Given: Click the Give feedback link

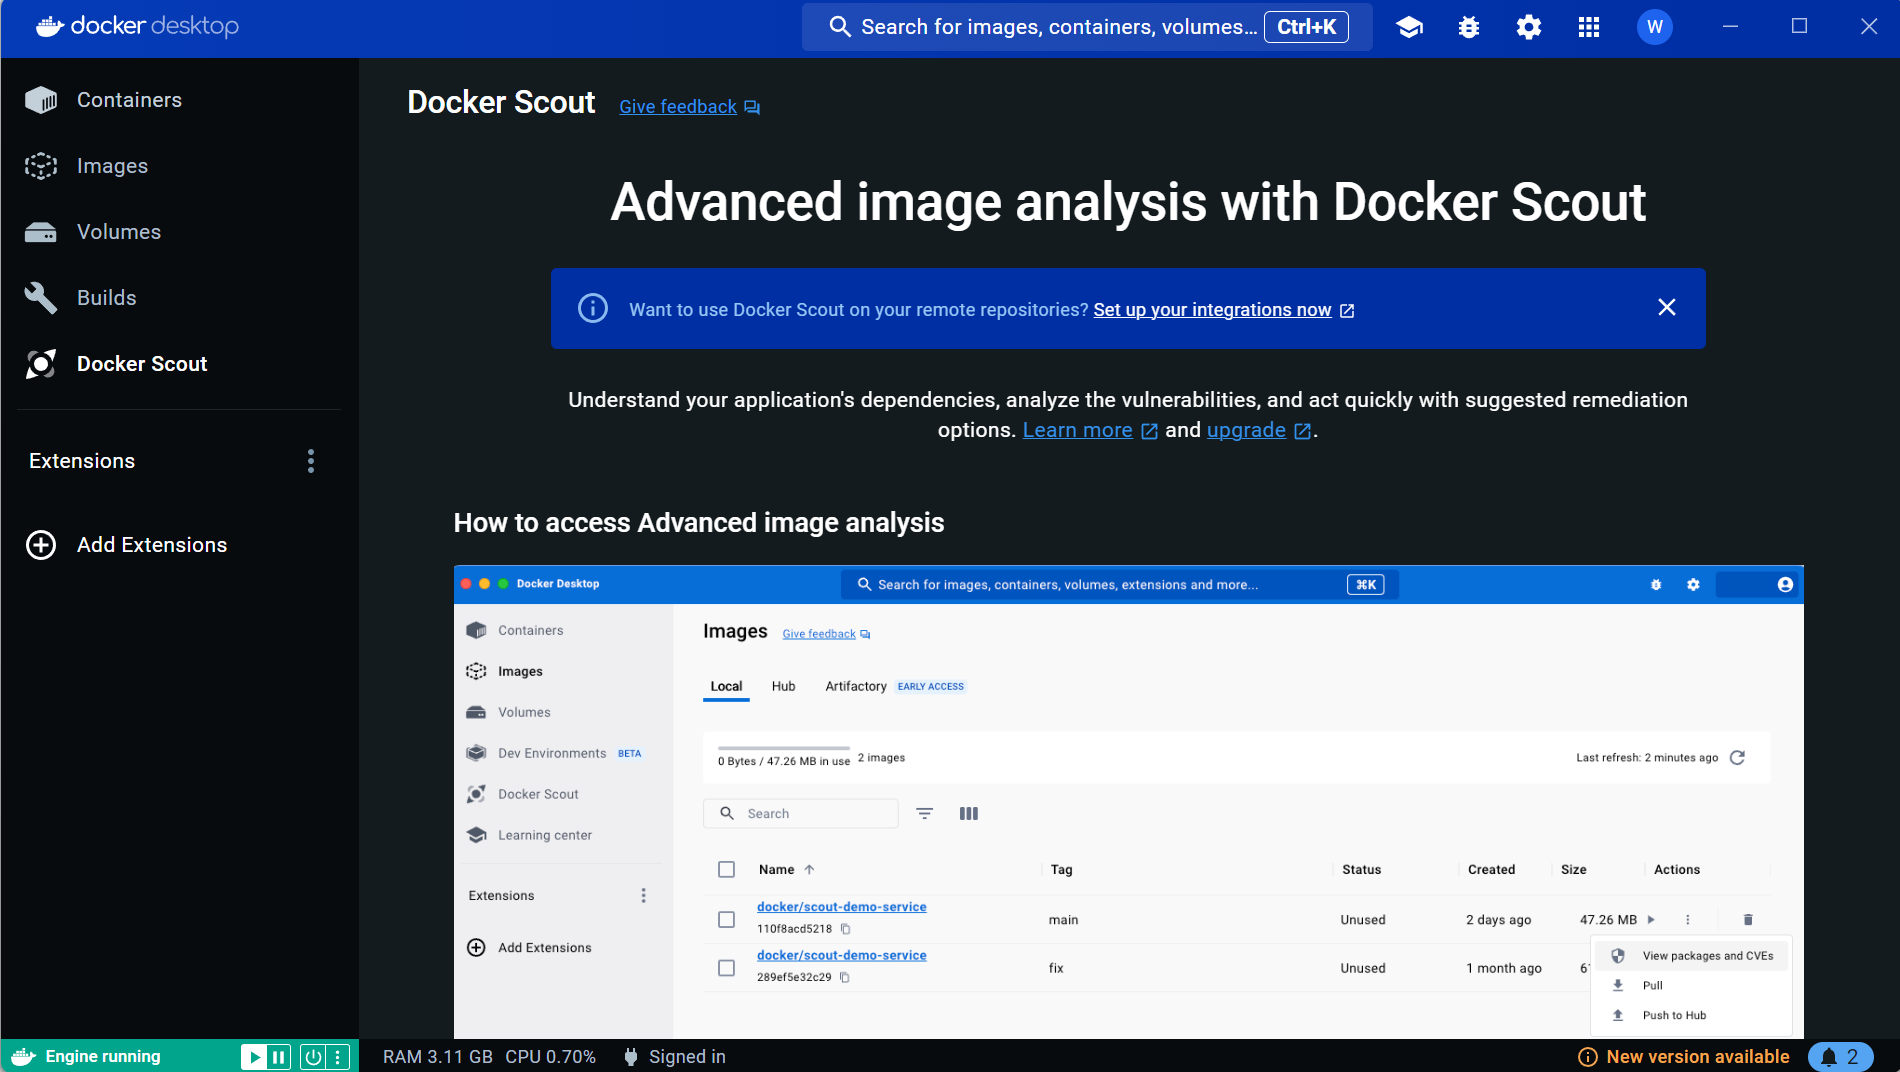Looking at the screenshot, I should point(678,107).
